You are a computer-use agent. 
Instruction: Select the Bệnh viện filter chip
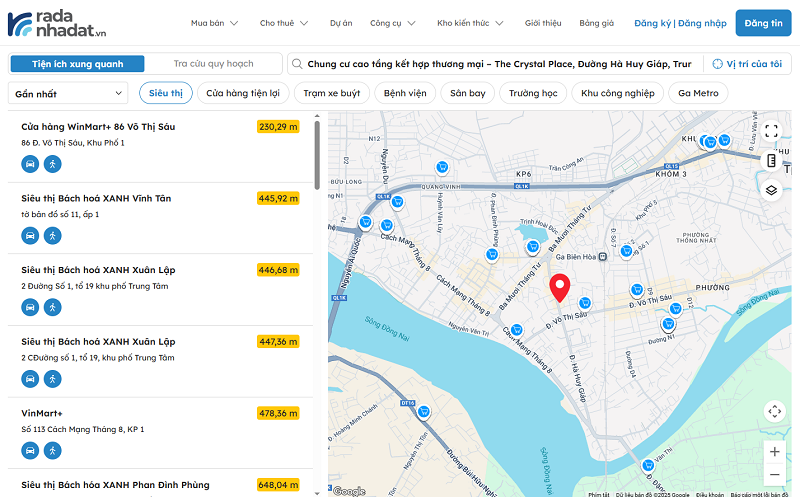406,93
